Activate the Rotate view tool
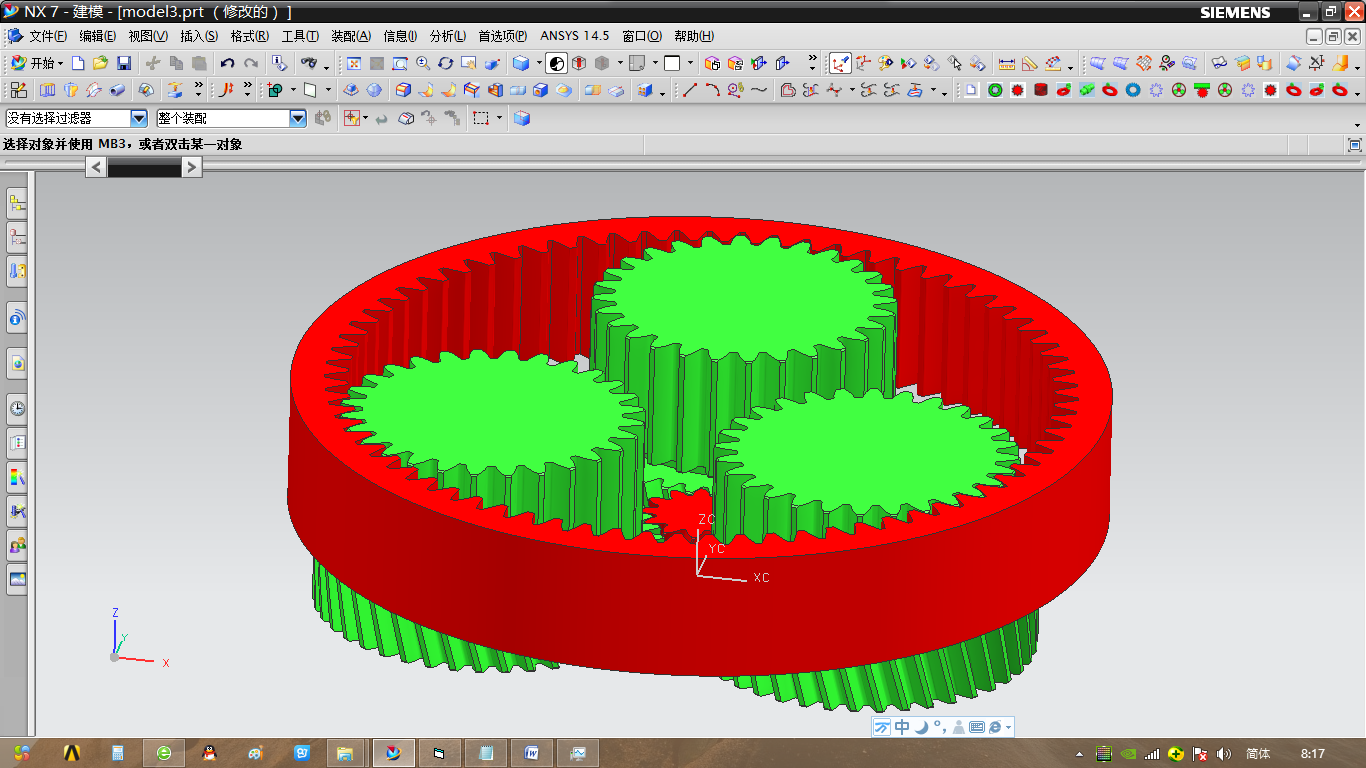Screen dimensions: 1366x768 [446, 63]
